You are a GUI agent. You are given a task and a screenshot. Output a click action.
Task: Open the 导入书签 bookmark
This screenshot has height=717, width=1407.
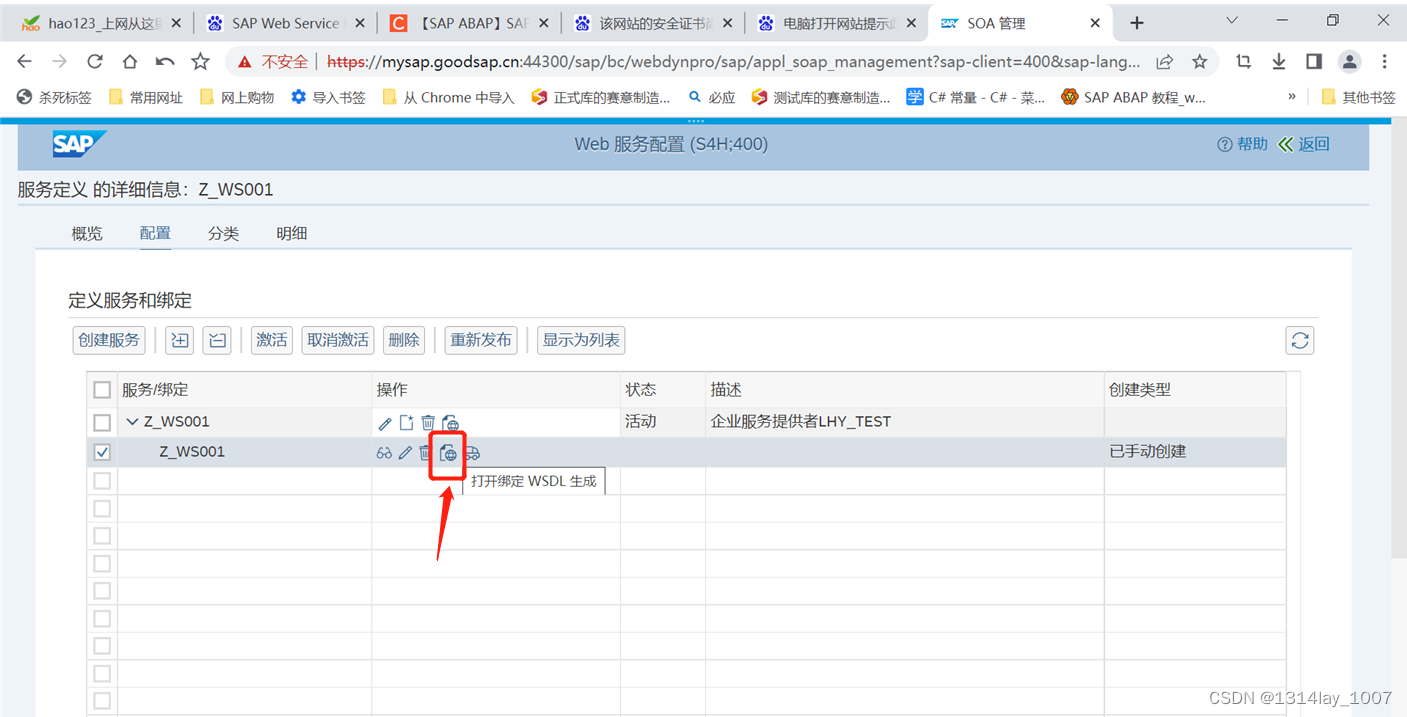[328, 97]
